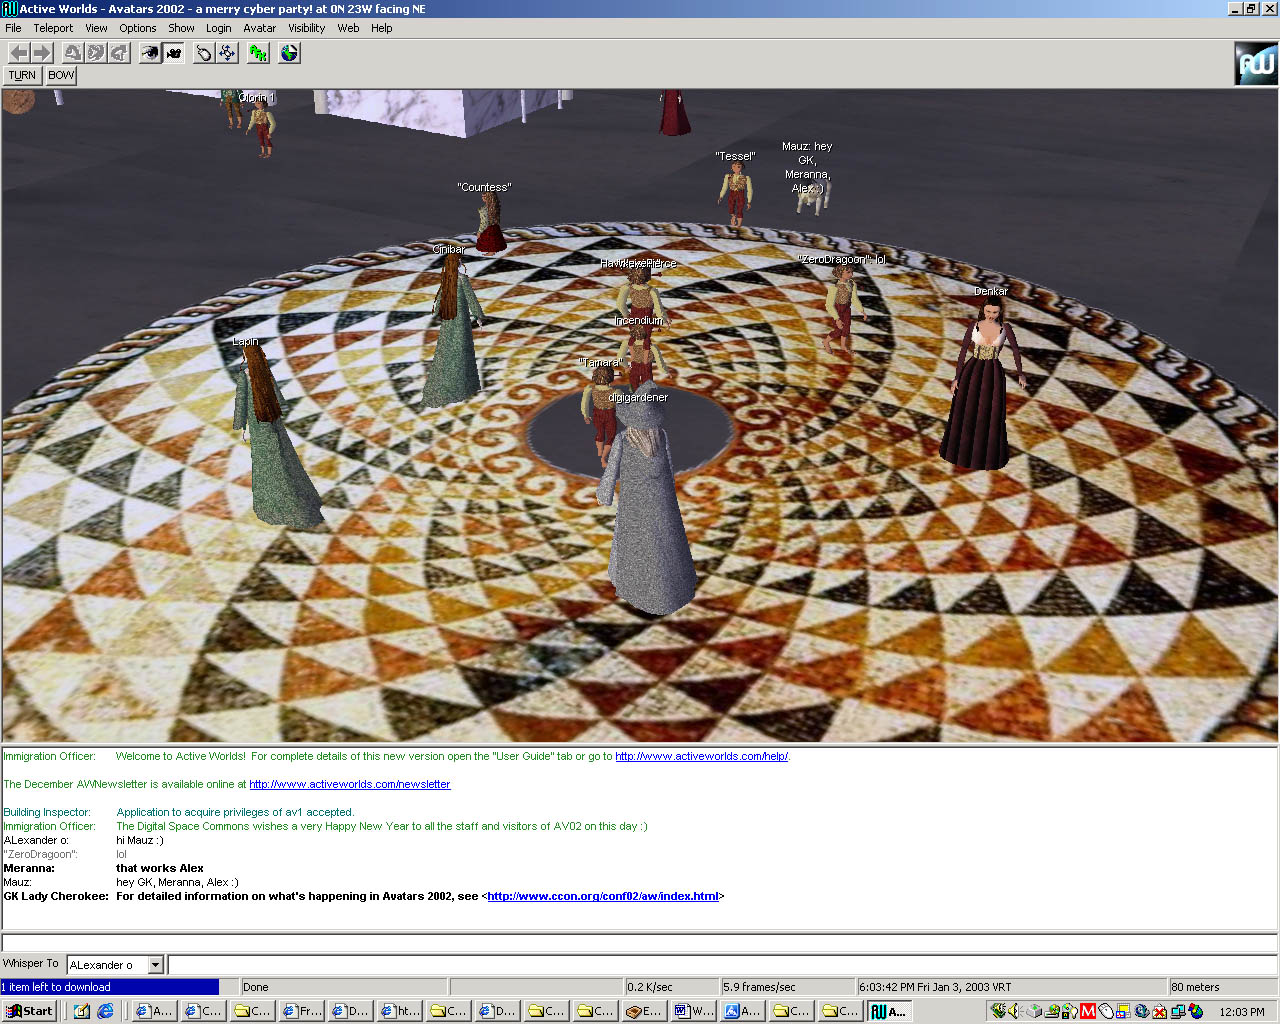Viewport: 1280px width, 1024px height.
Task: Open the Visibility menu
Action: 306,28
